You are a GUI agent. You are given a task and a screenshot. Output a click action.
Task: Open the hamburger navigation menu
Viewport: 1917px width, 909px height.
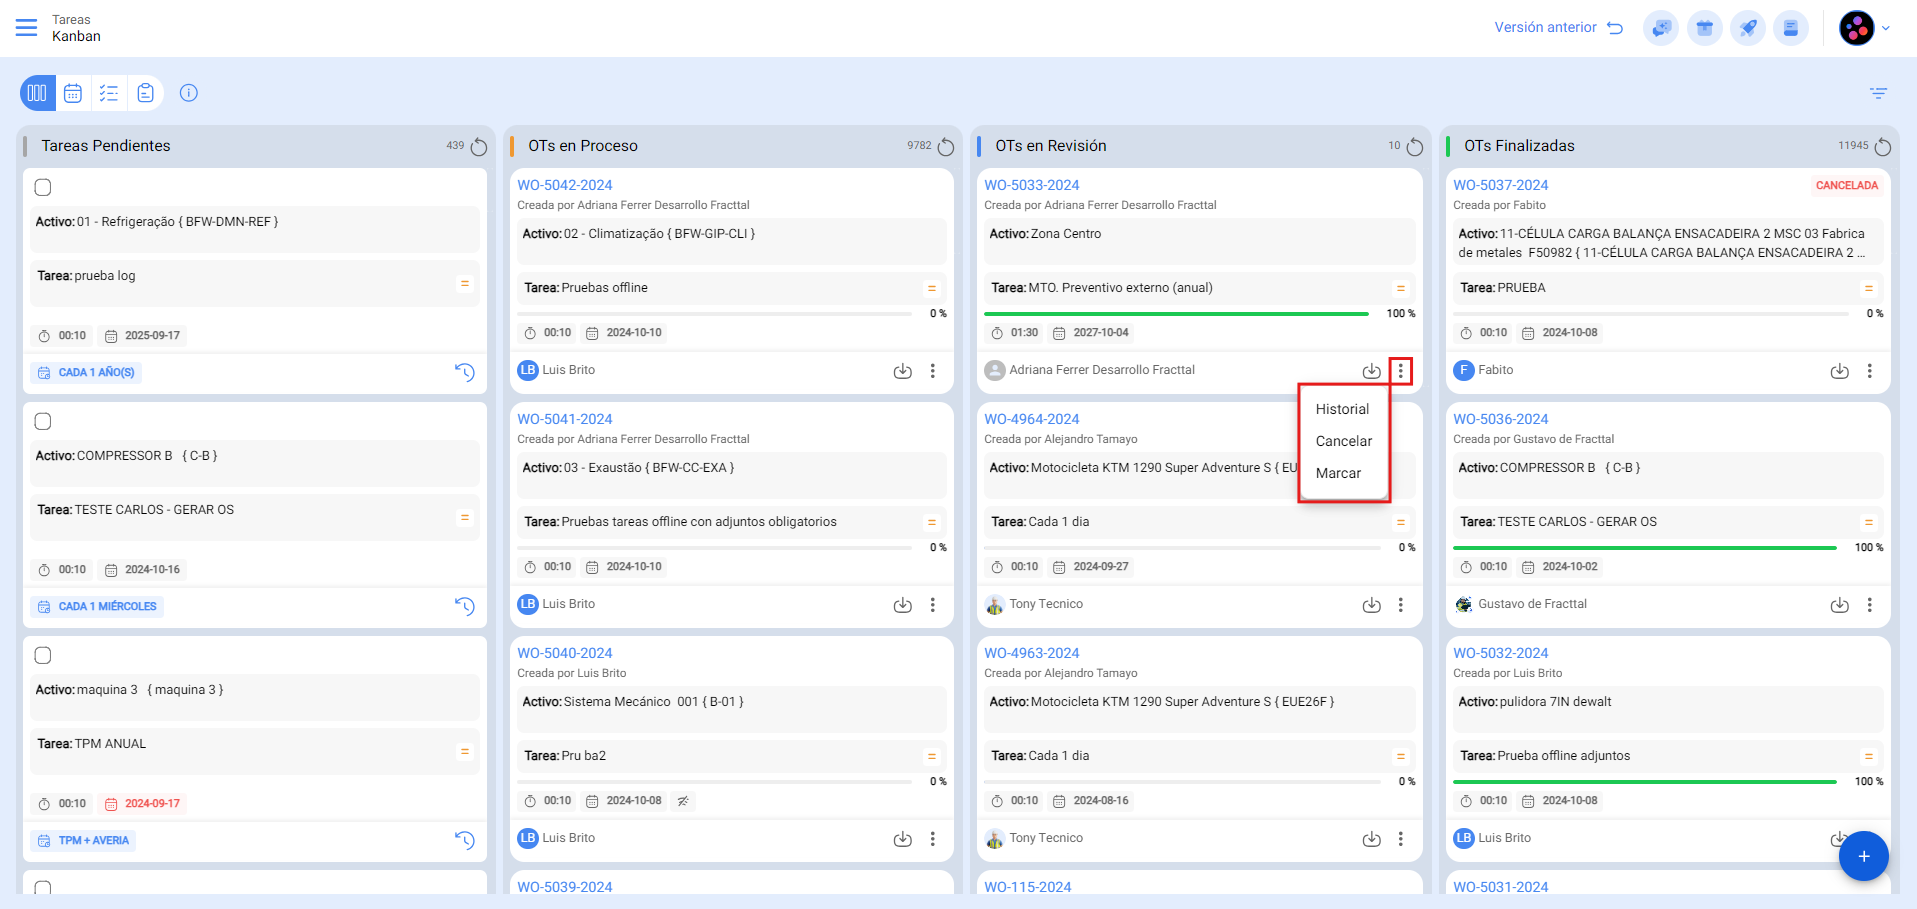coord(26,28)
